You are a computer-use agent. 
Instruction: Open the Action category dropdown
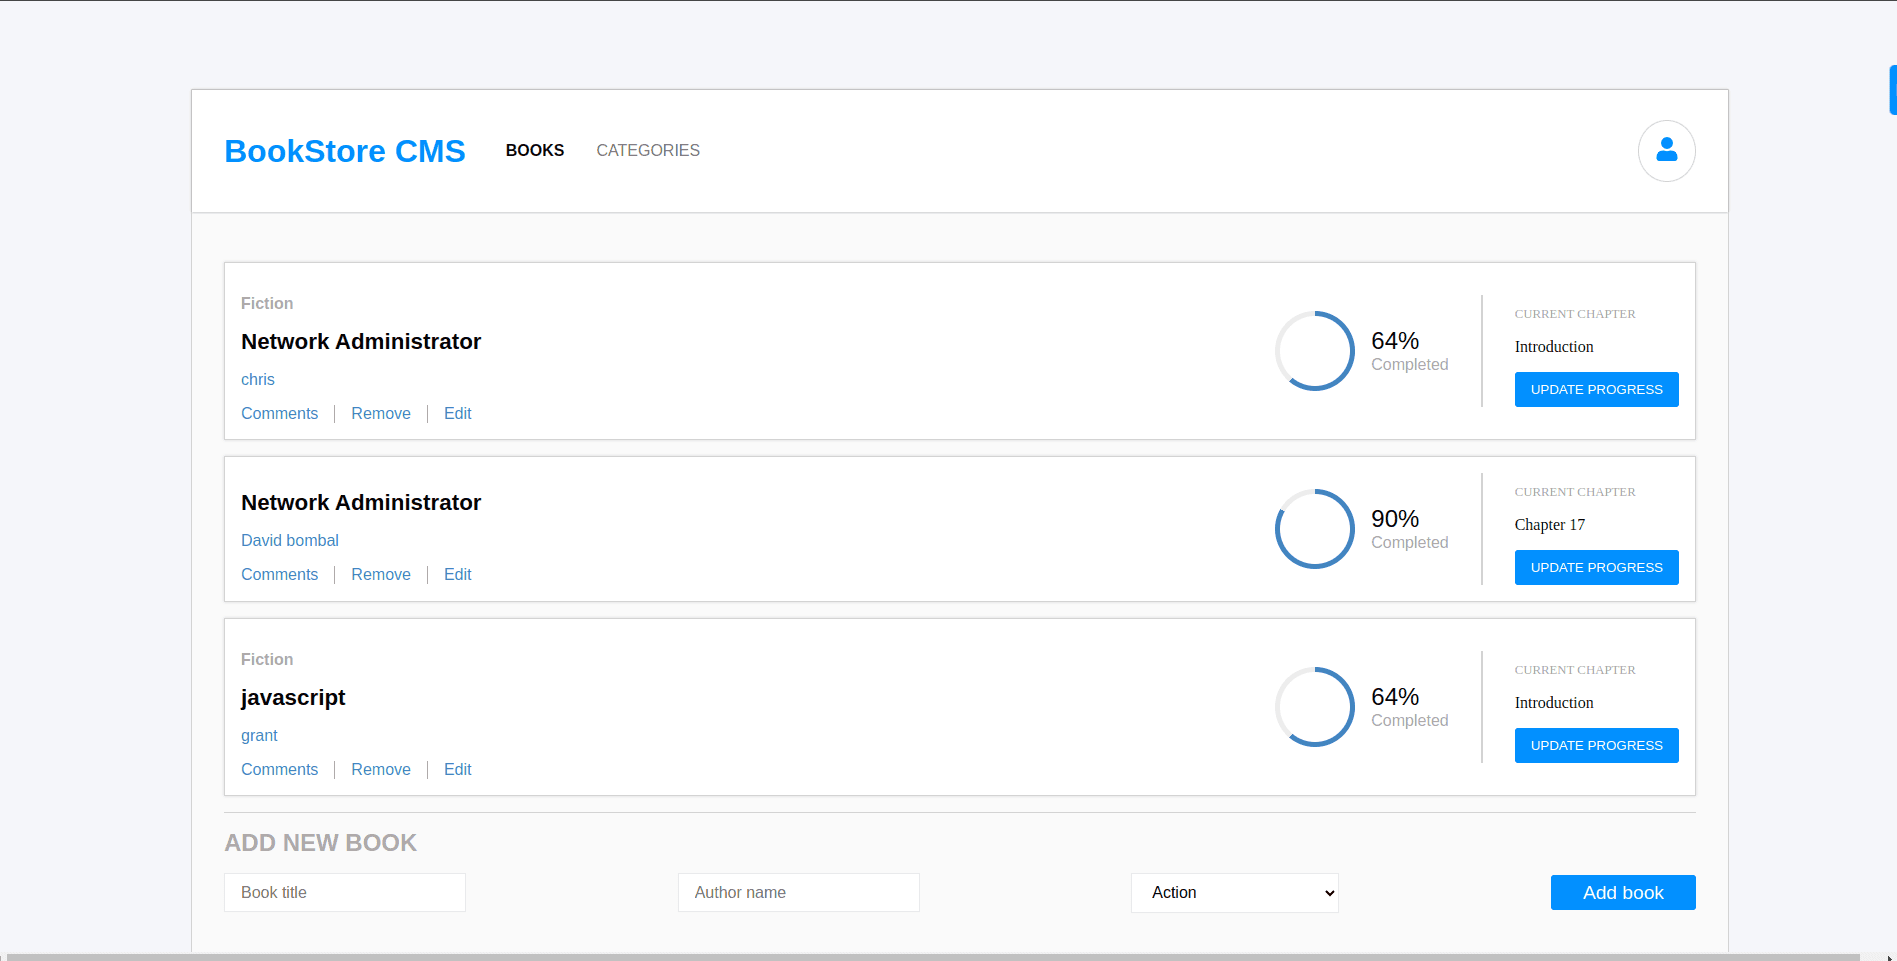[x=1234, y=893]
